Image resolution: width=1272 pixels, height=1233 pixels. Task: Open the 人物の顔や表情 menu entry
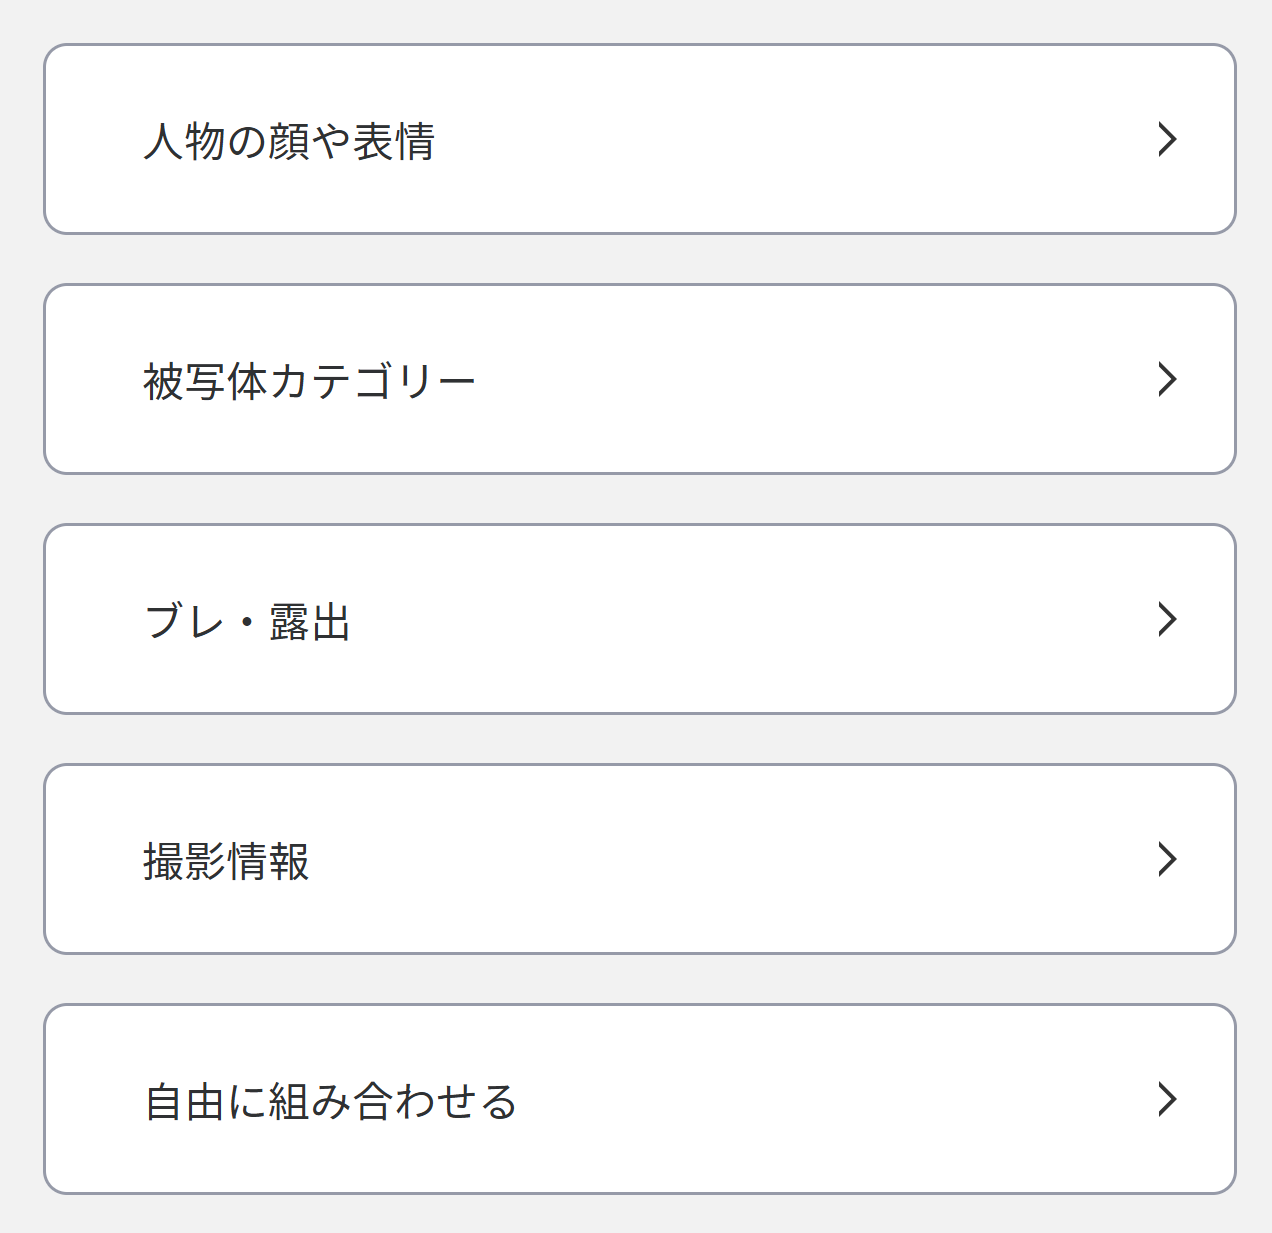click(x=640, y=139)
